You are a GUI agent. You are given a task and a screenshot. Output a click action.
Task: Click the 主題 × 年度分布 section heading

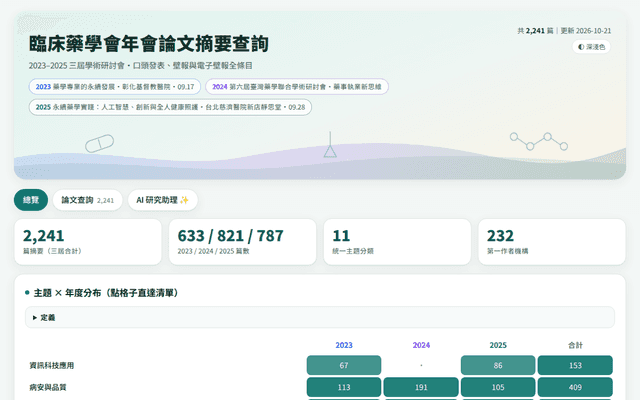click(x=106, y=293)
